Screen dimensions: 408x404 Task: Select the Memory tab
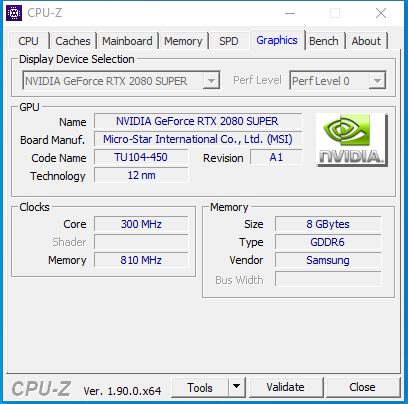coord(183,41)
